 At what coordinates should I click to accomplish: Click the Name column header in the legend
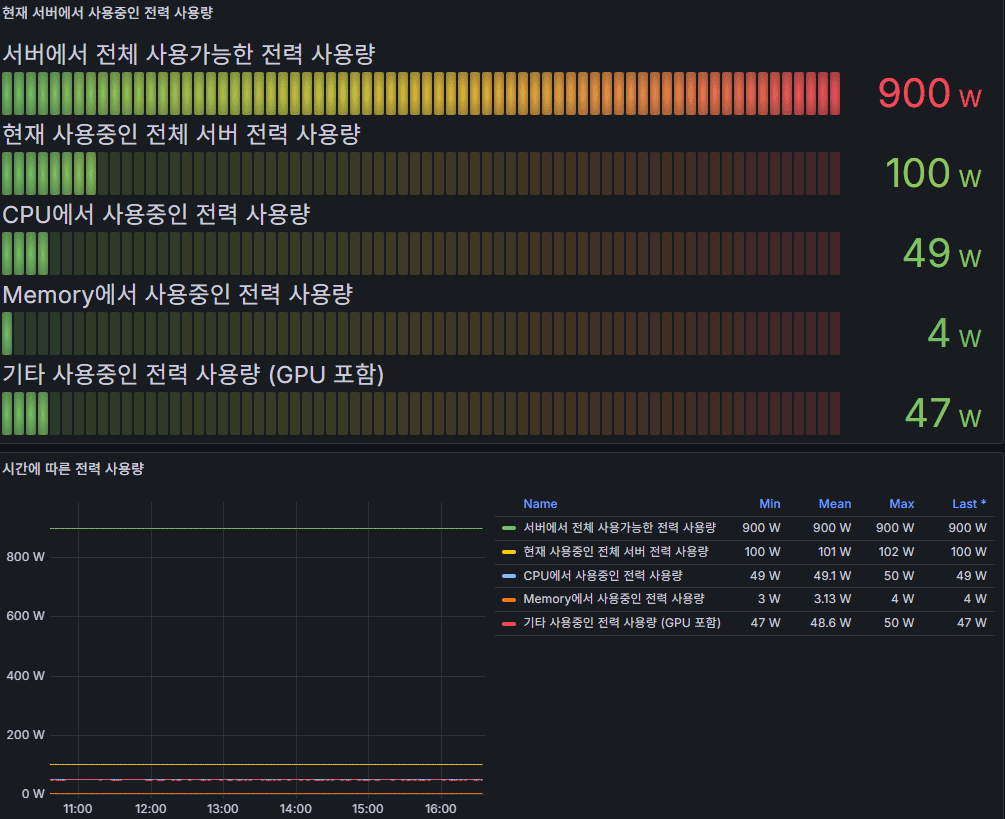coord(540,504)
